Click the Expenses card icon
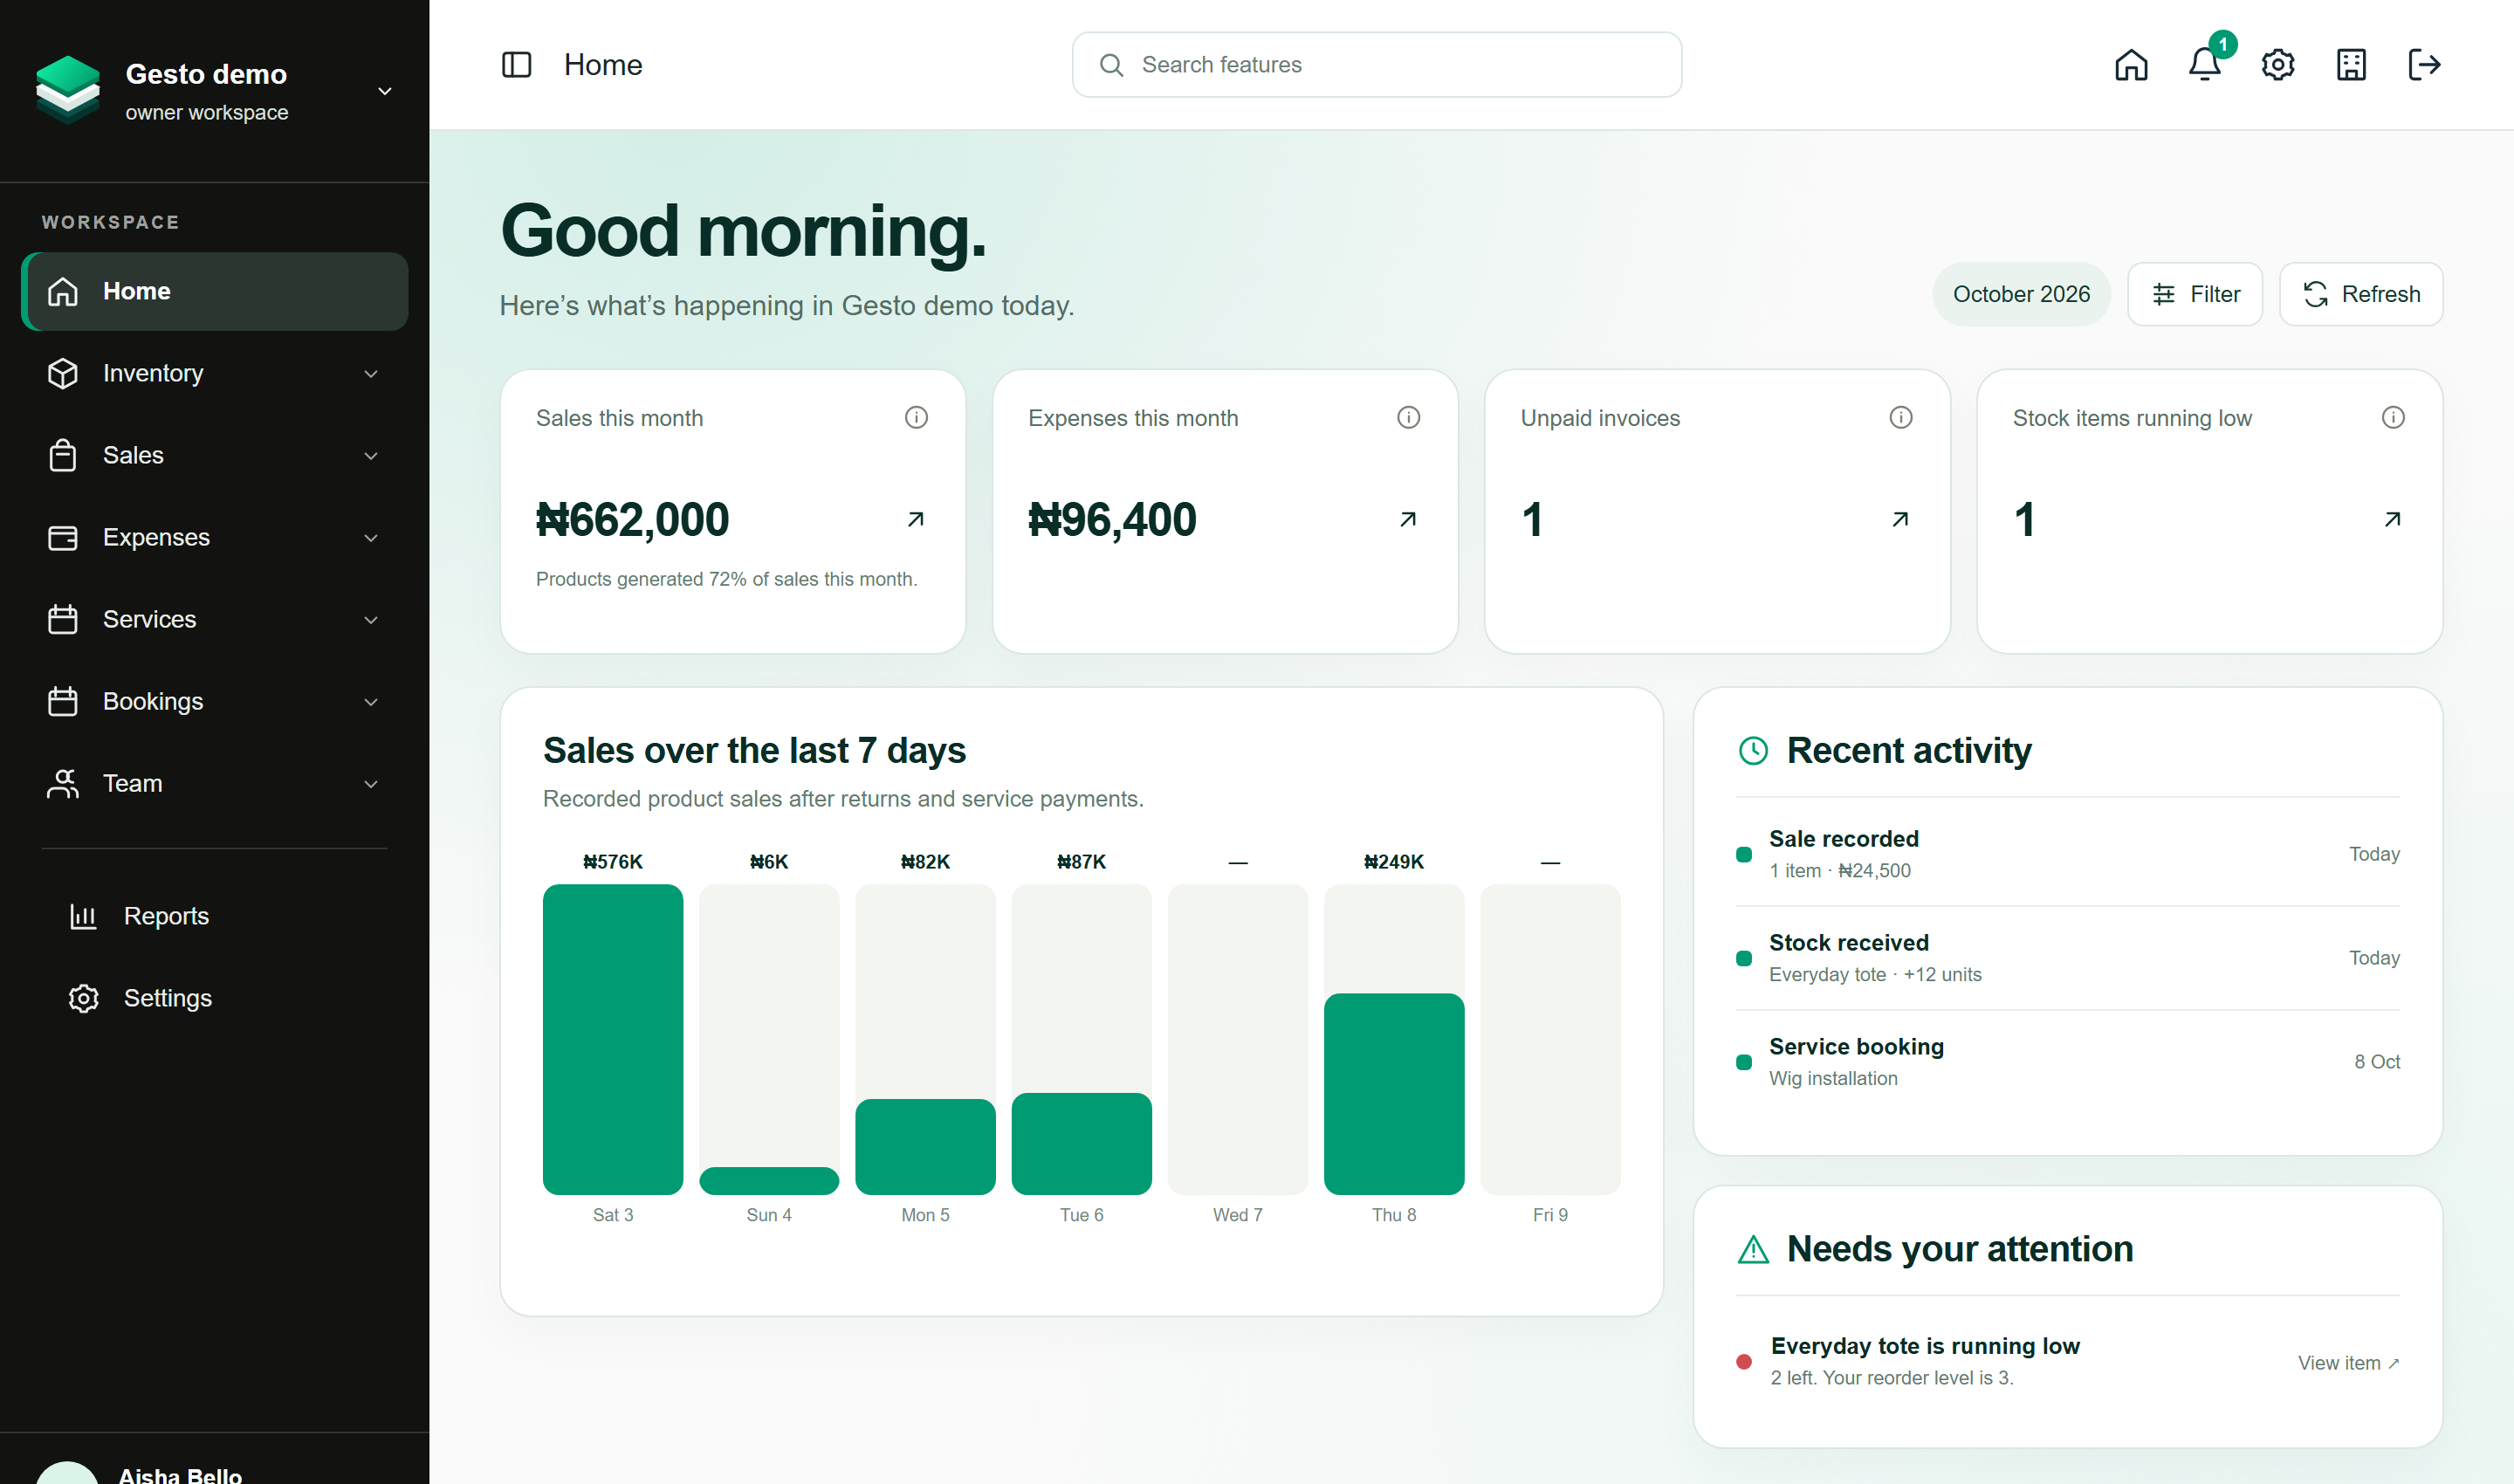 tap(63, 537)
